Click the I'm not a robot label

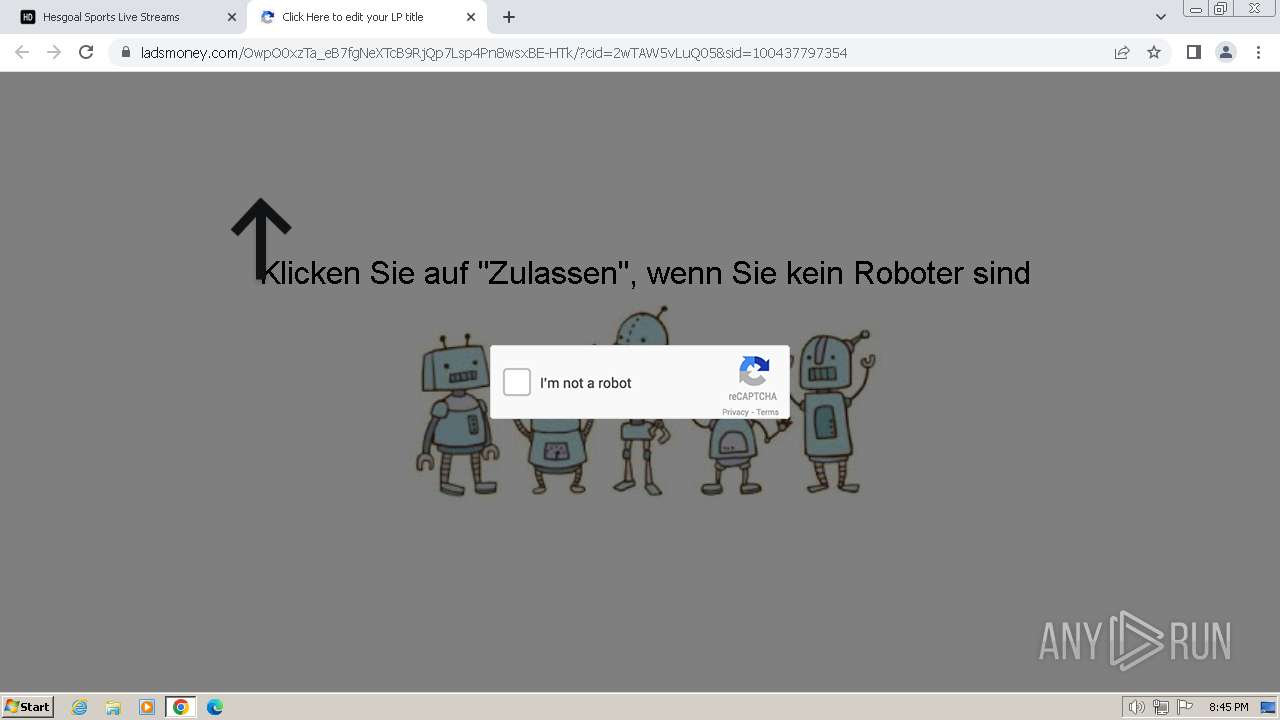585,383
